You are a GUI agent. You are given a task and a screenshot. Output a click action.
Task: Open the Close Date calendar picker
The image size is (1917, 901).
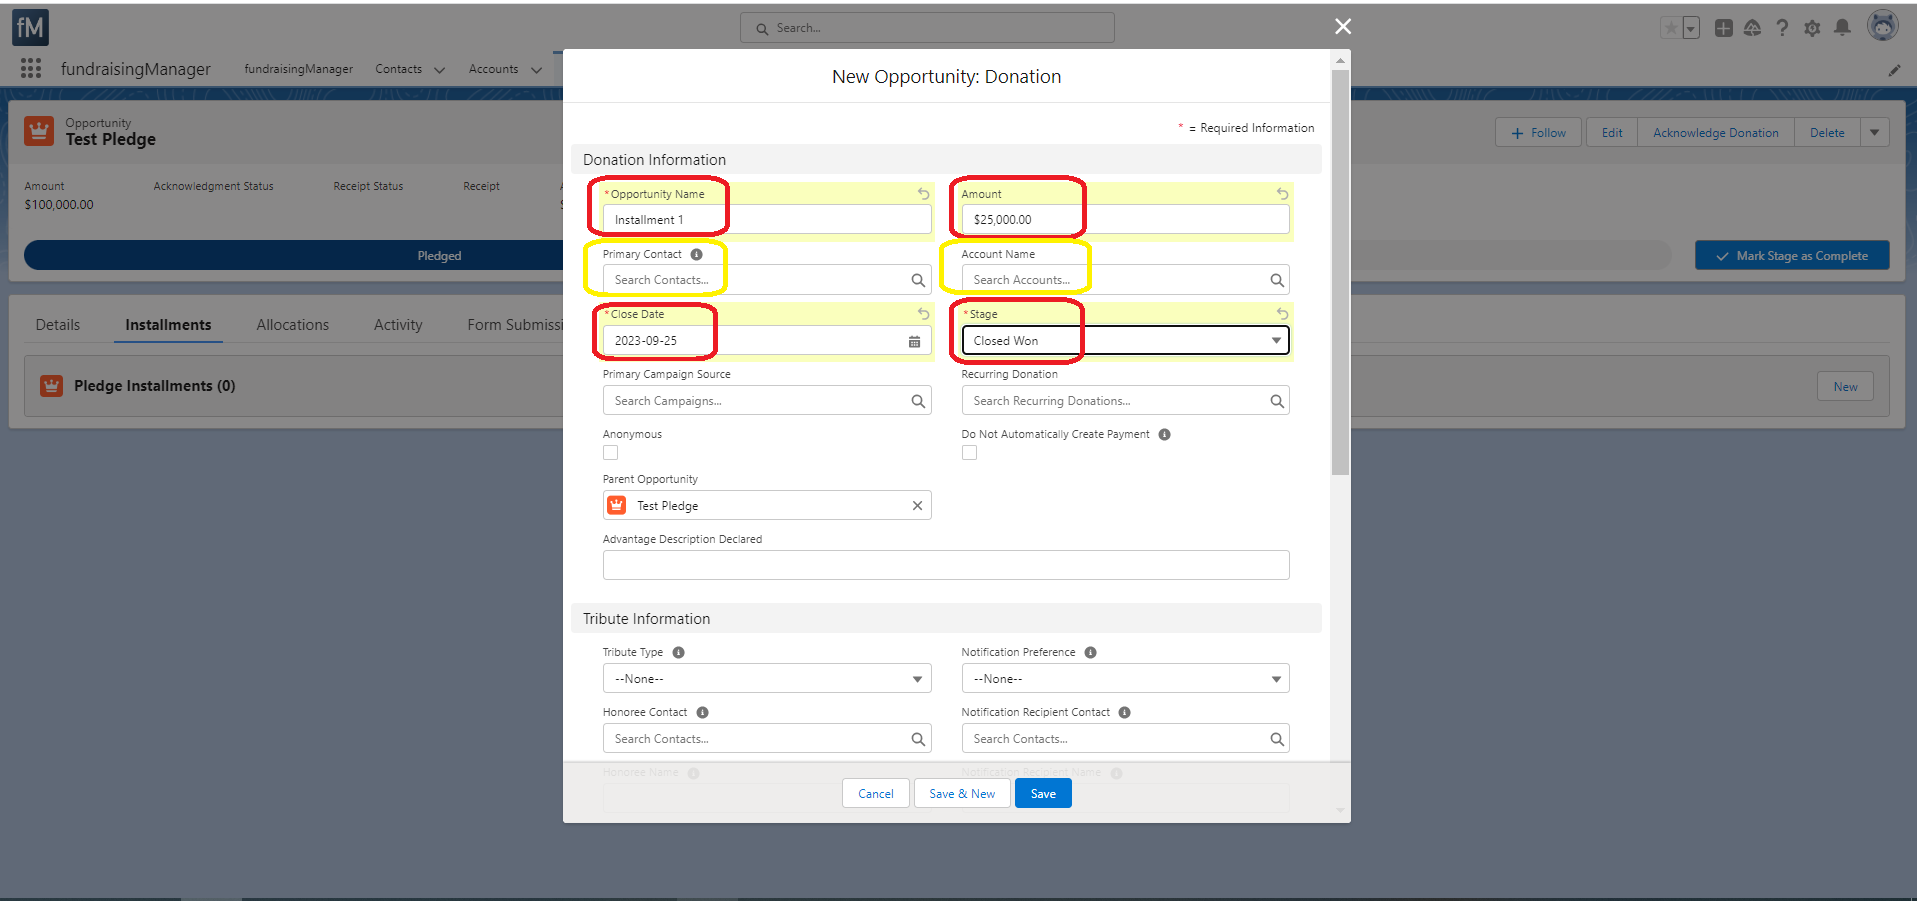(914, 341)
